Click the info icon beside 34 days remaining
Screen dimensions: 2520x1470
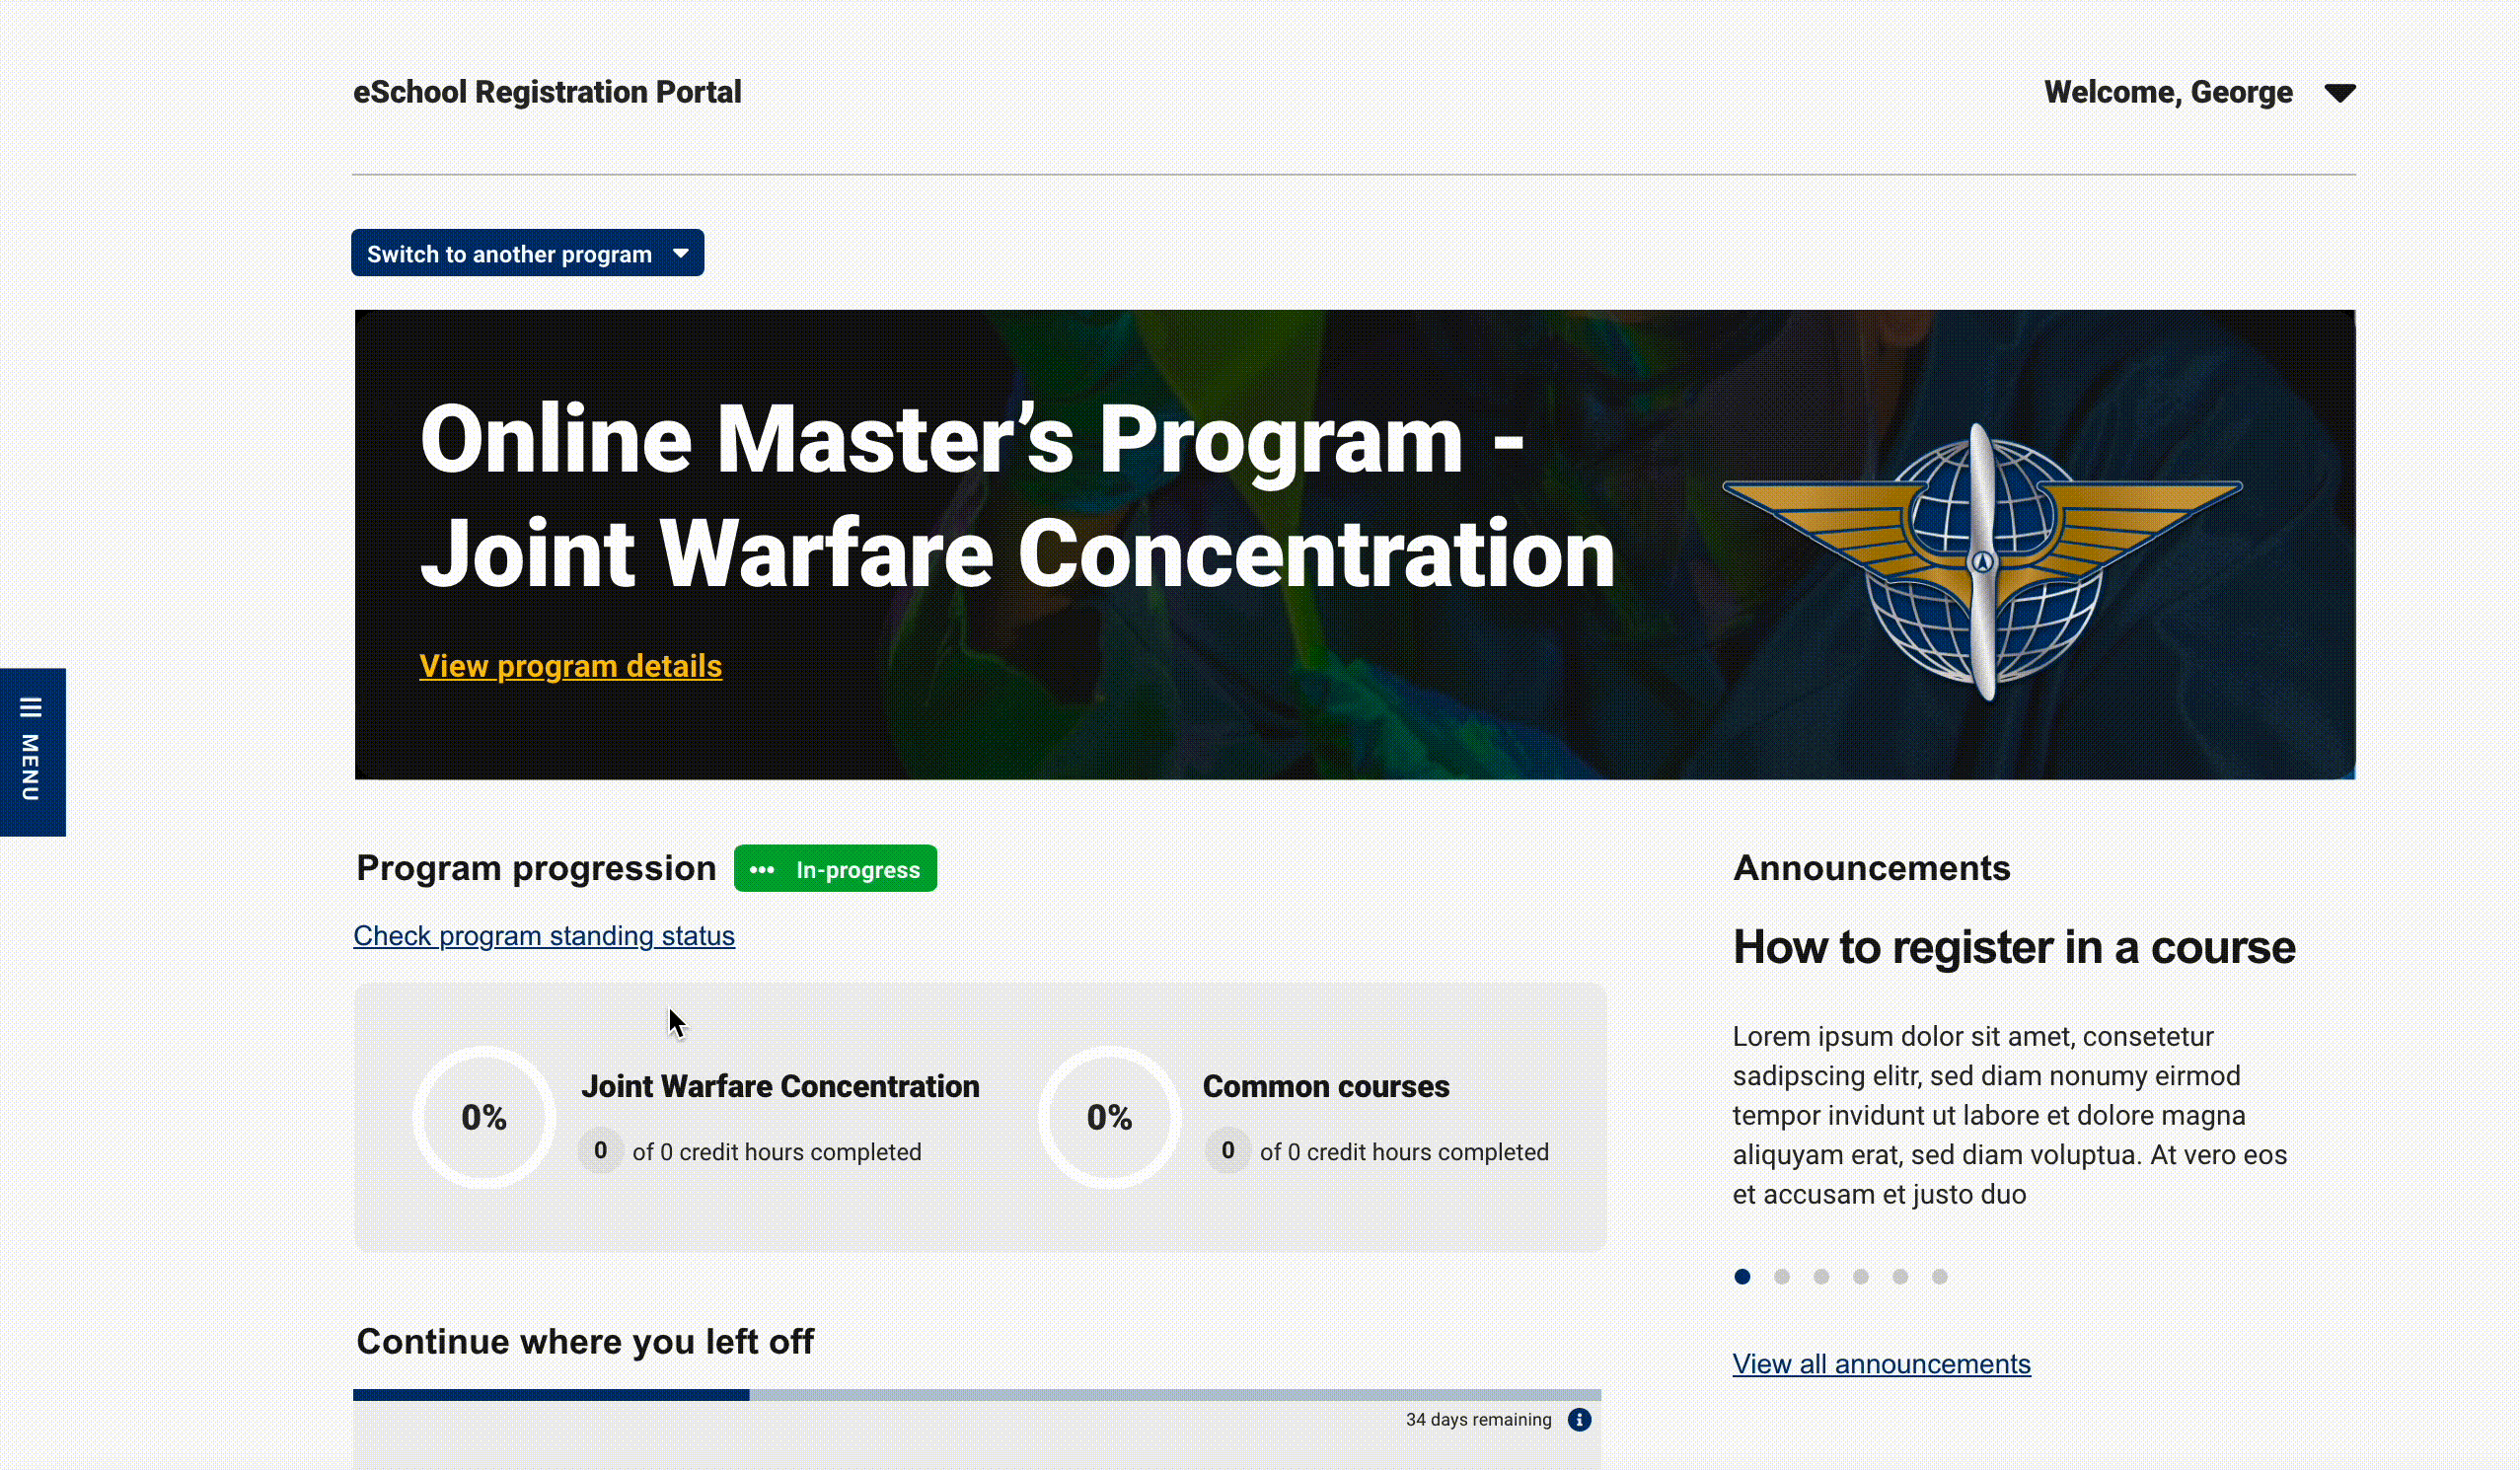pyautogui.click(x=1578, y=1419)
